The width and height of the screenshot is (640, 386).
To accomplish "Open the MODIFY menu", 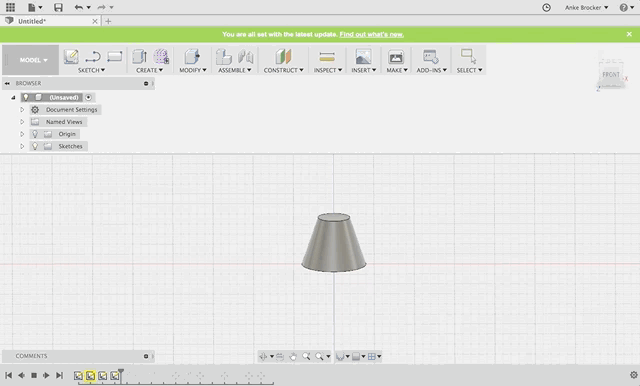I will [x=193, y=70].
